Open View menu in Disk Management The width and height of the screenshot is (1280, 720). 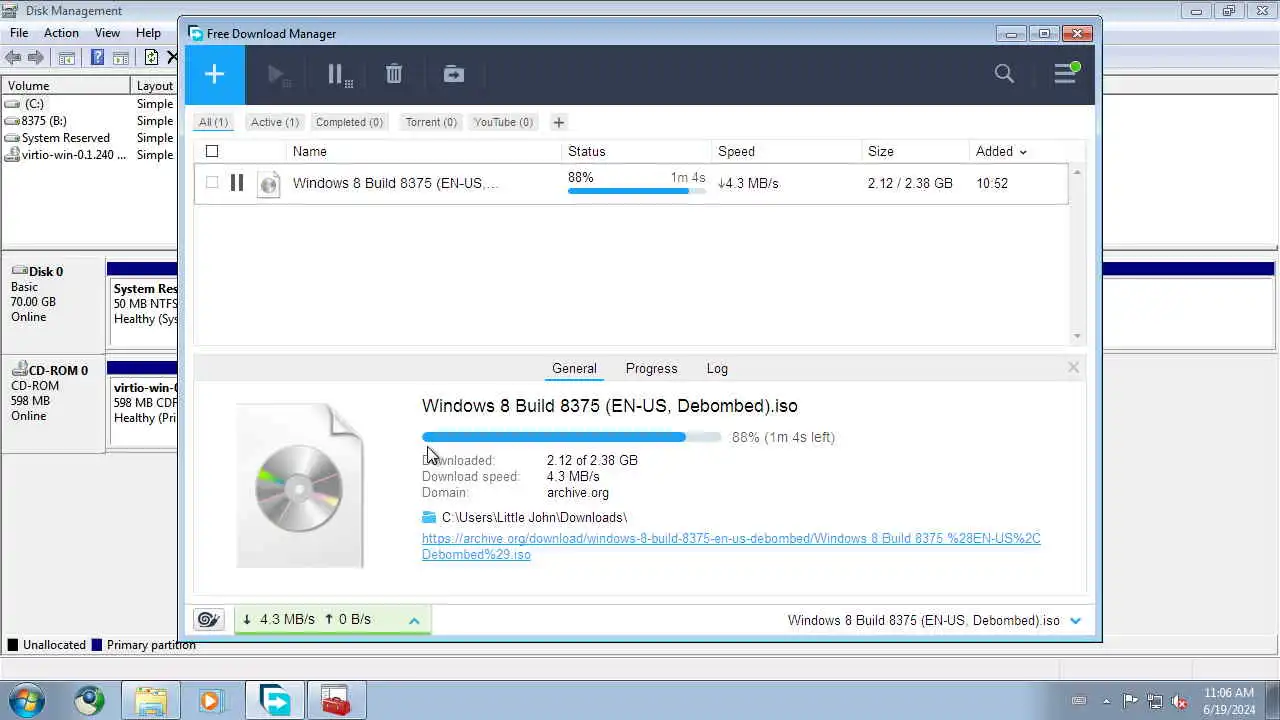click(x=107, y=33)
